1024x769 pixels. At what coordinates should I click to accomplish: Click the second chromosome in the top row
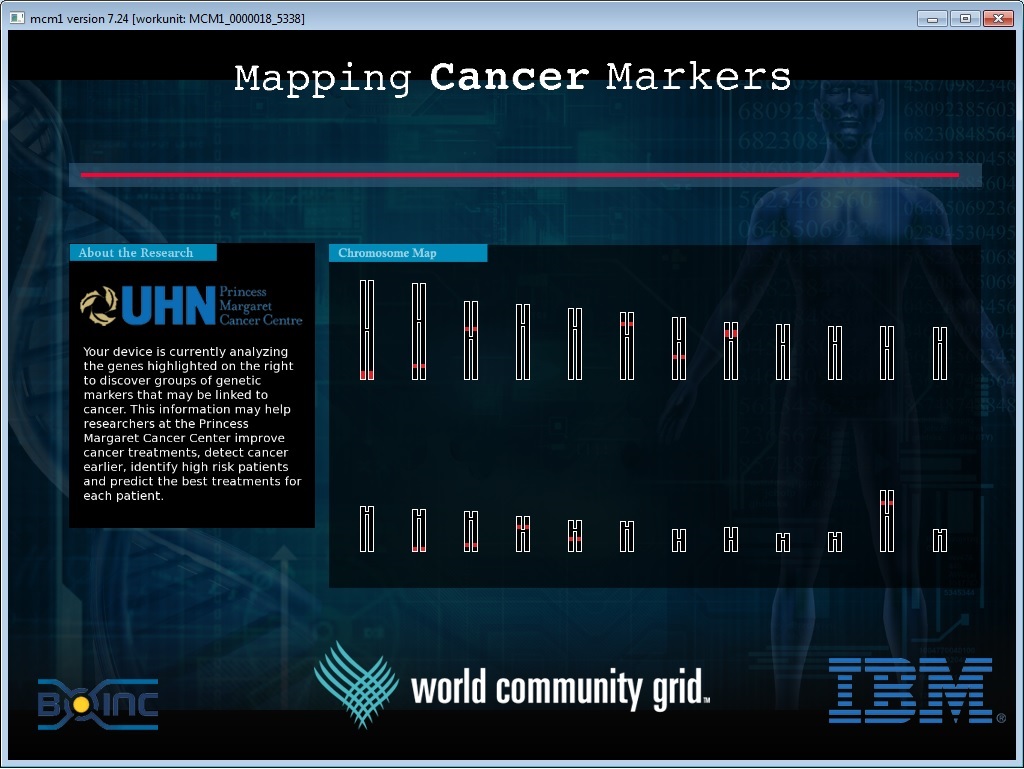coord(419,331)
